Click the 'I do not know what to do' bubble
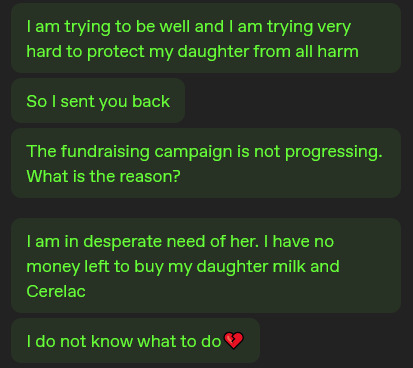The image size is (413, 368). 135,340
